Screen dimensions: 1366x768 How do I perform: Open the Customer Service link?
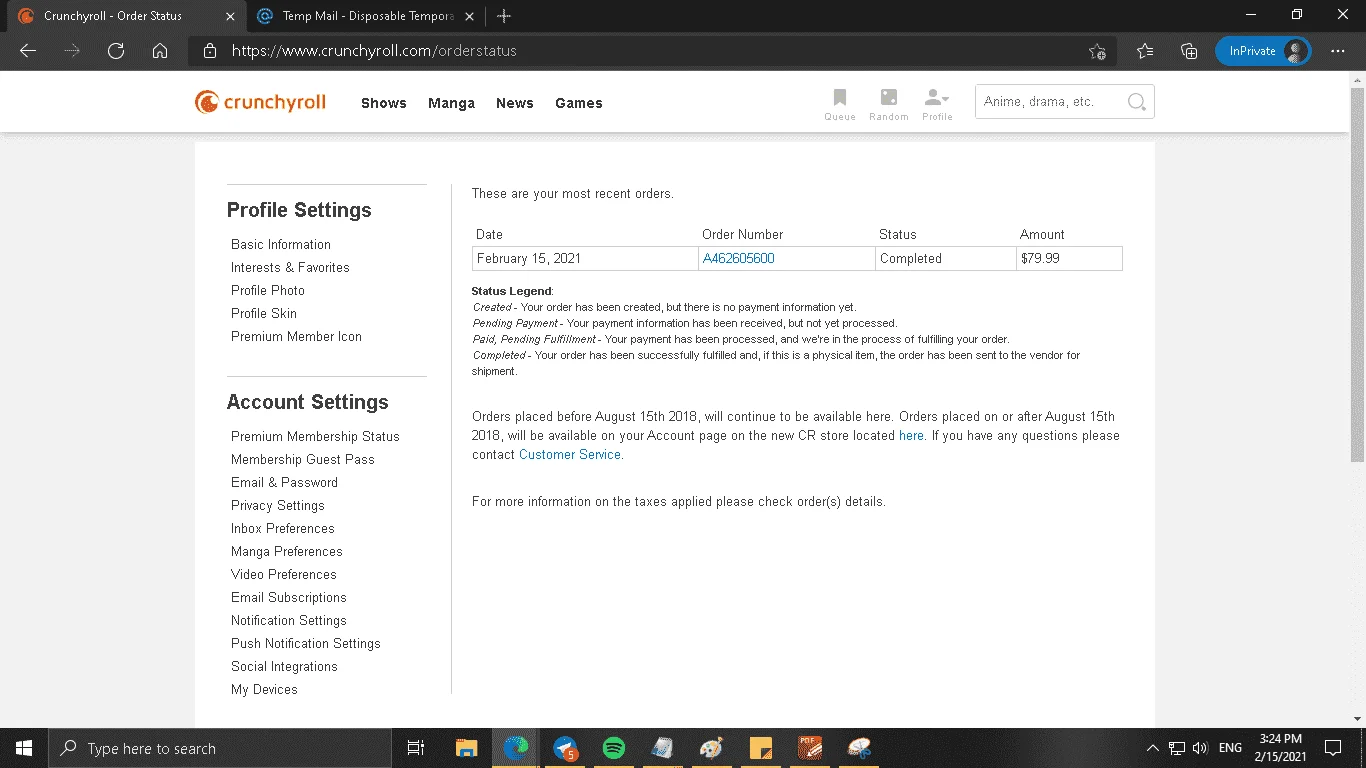(570, 455)
